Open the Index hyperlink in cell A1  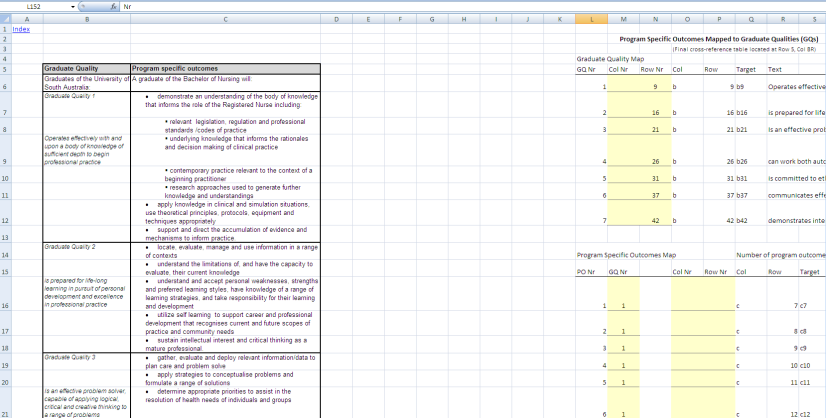[21, 30]
